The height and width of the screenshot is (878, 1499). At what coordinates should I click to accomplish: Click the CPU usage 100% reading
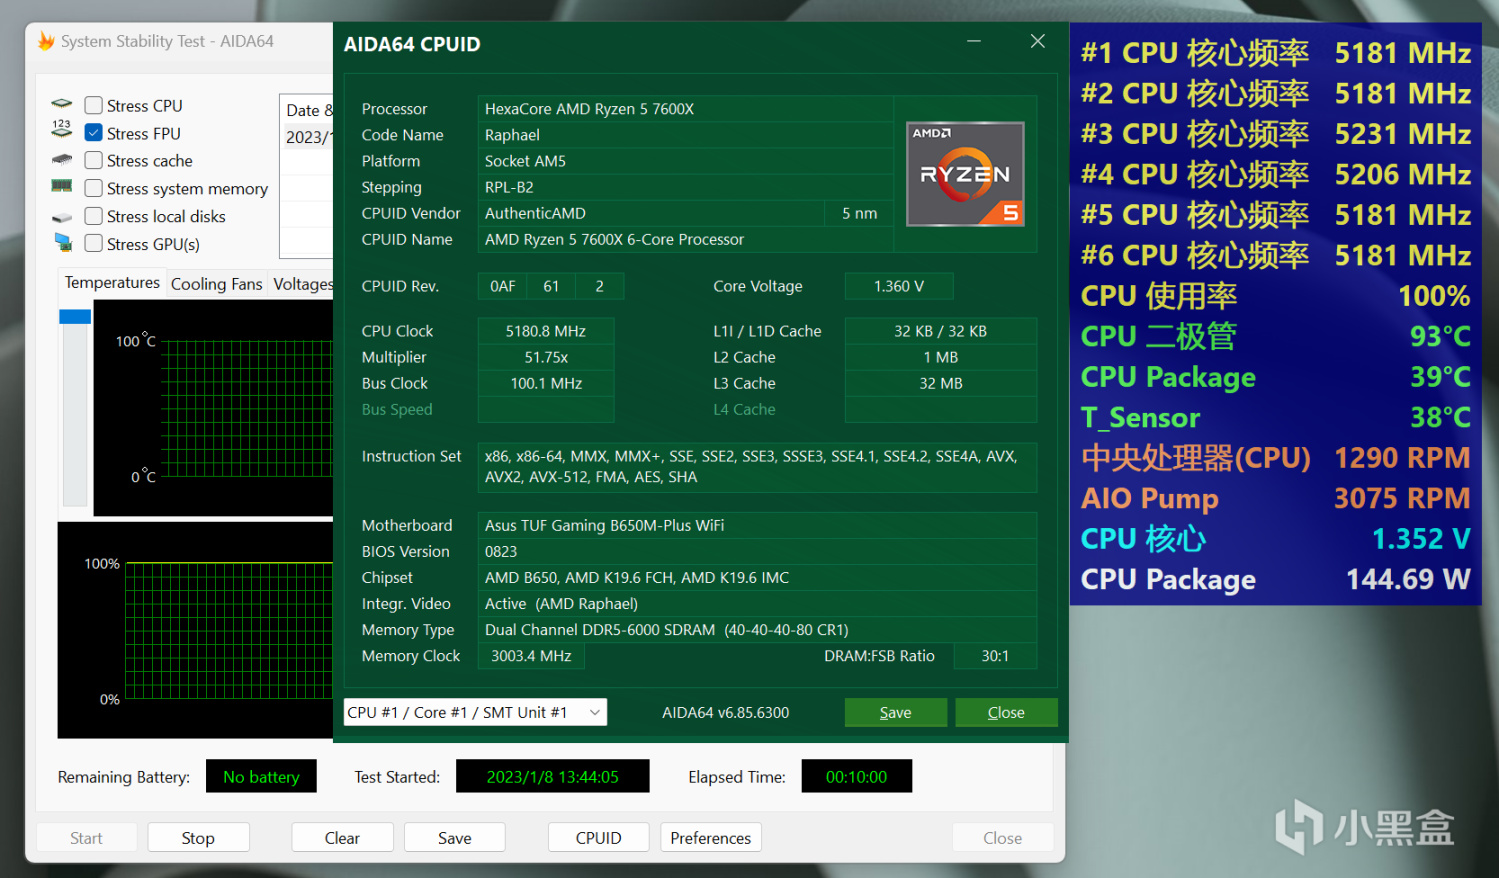pos(1276,296)
